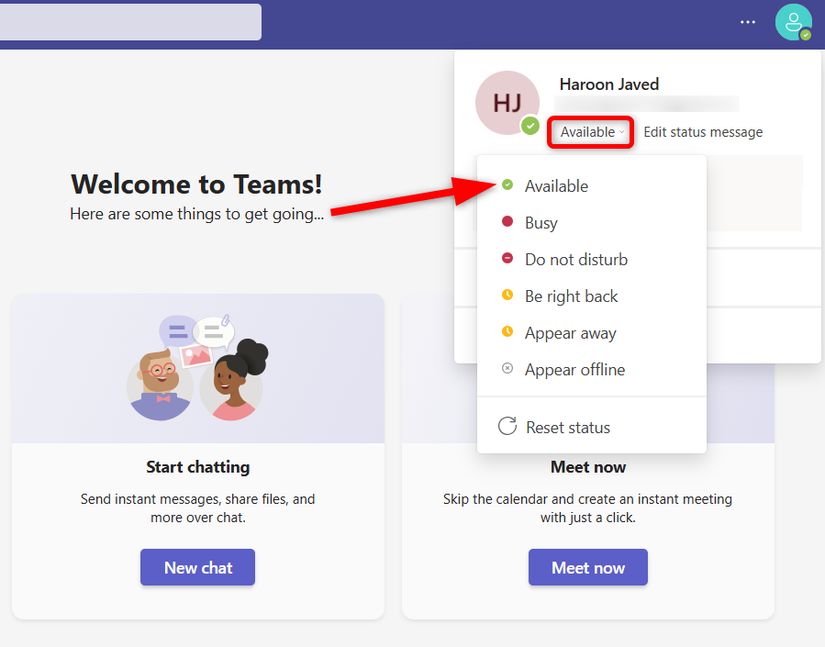Select the Available status icon
This screenshot has height=647, width=825.
(508, 185)
